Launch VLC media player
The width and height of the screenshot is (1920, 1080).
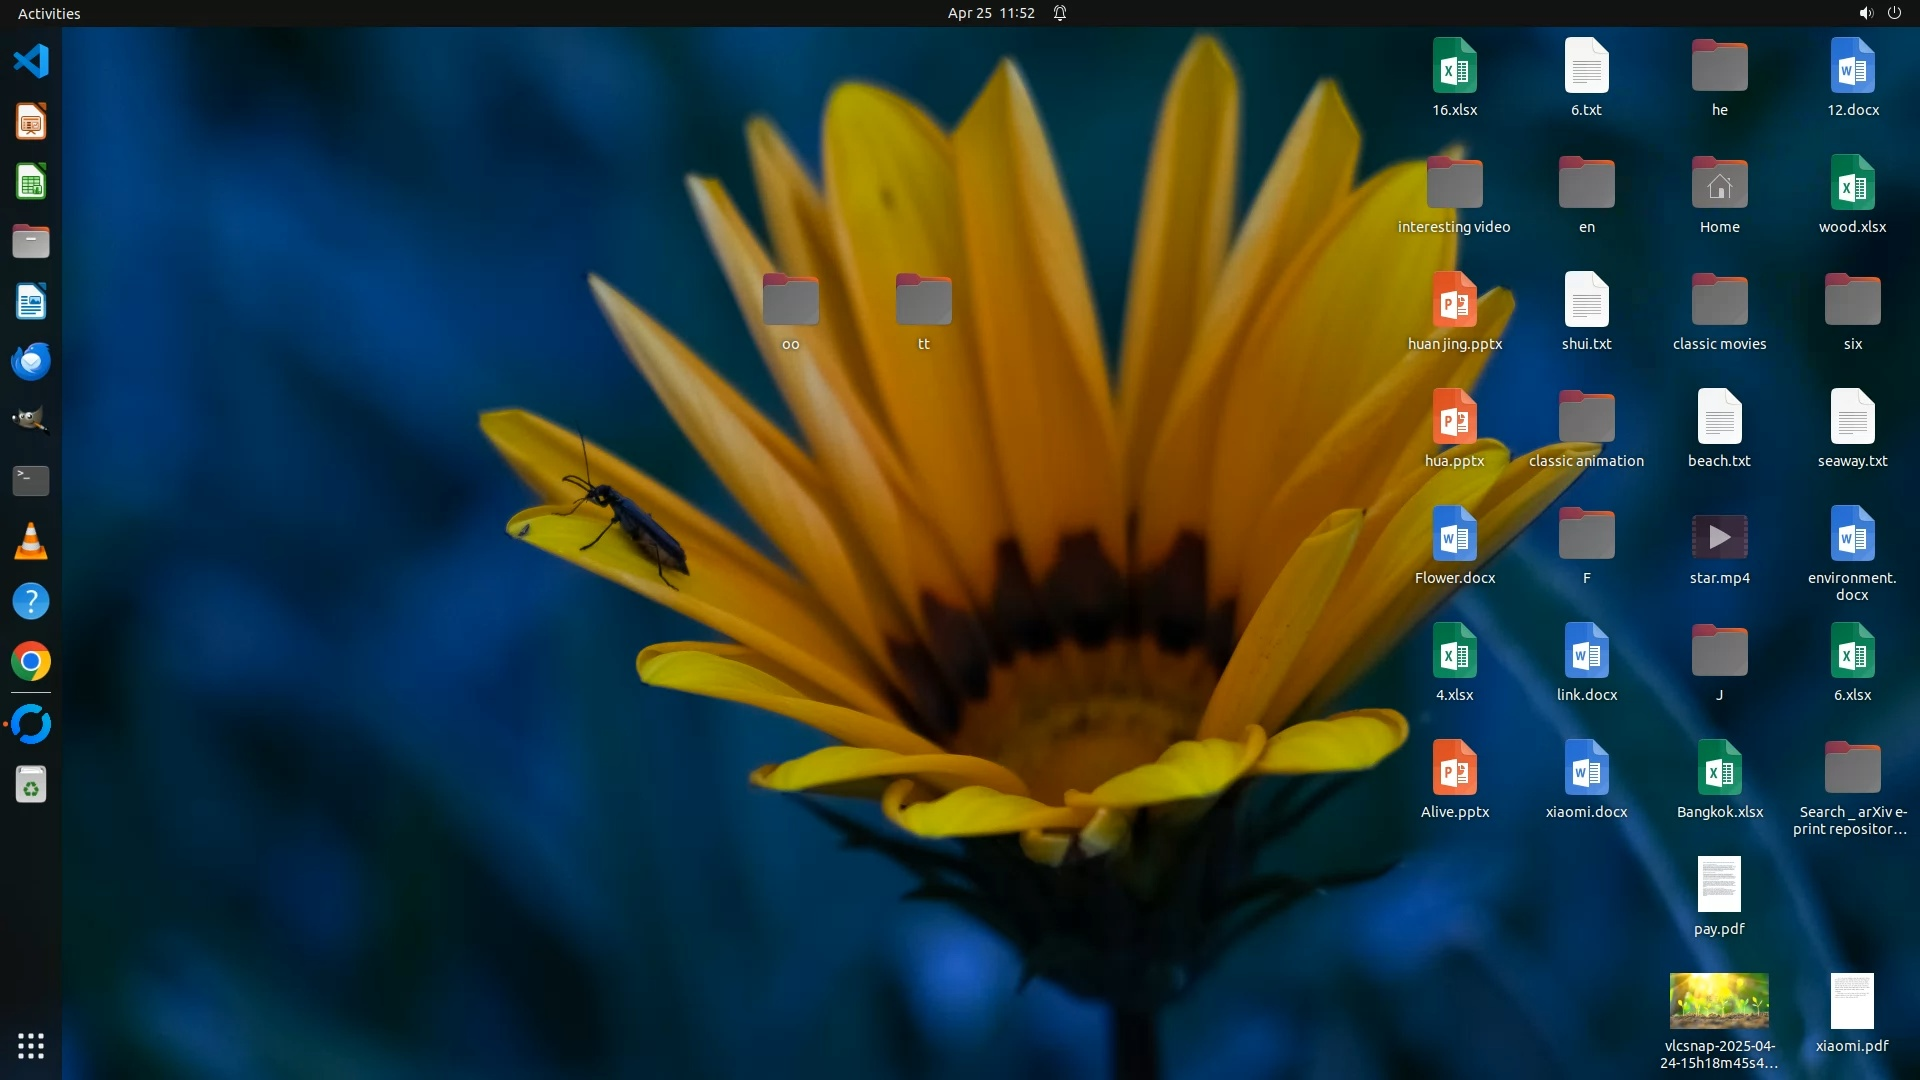click(x=31, y=541)
